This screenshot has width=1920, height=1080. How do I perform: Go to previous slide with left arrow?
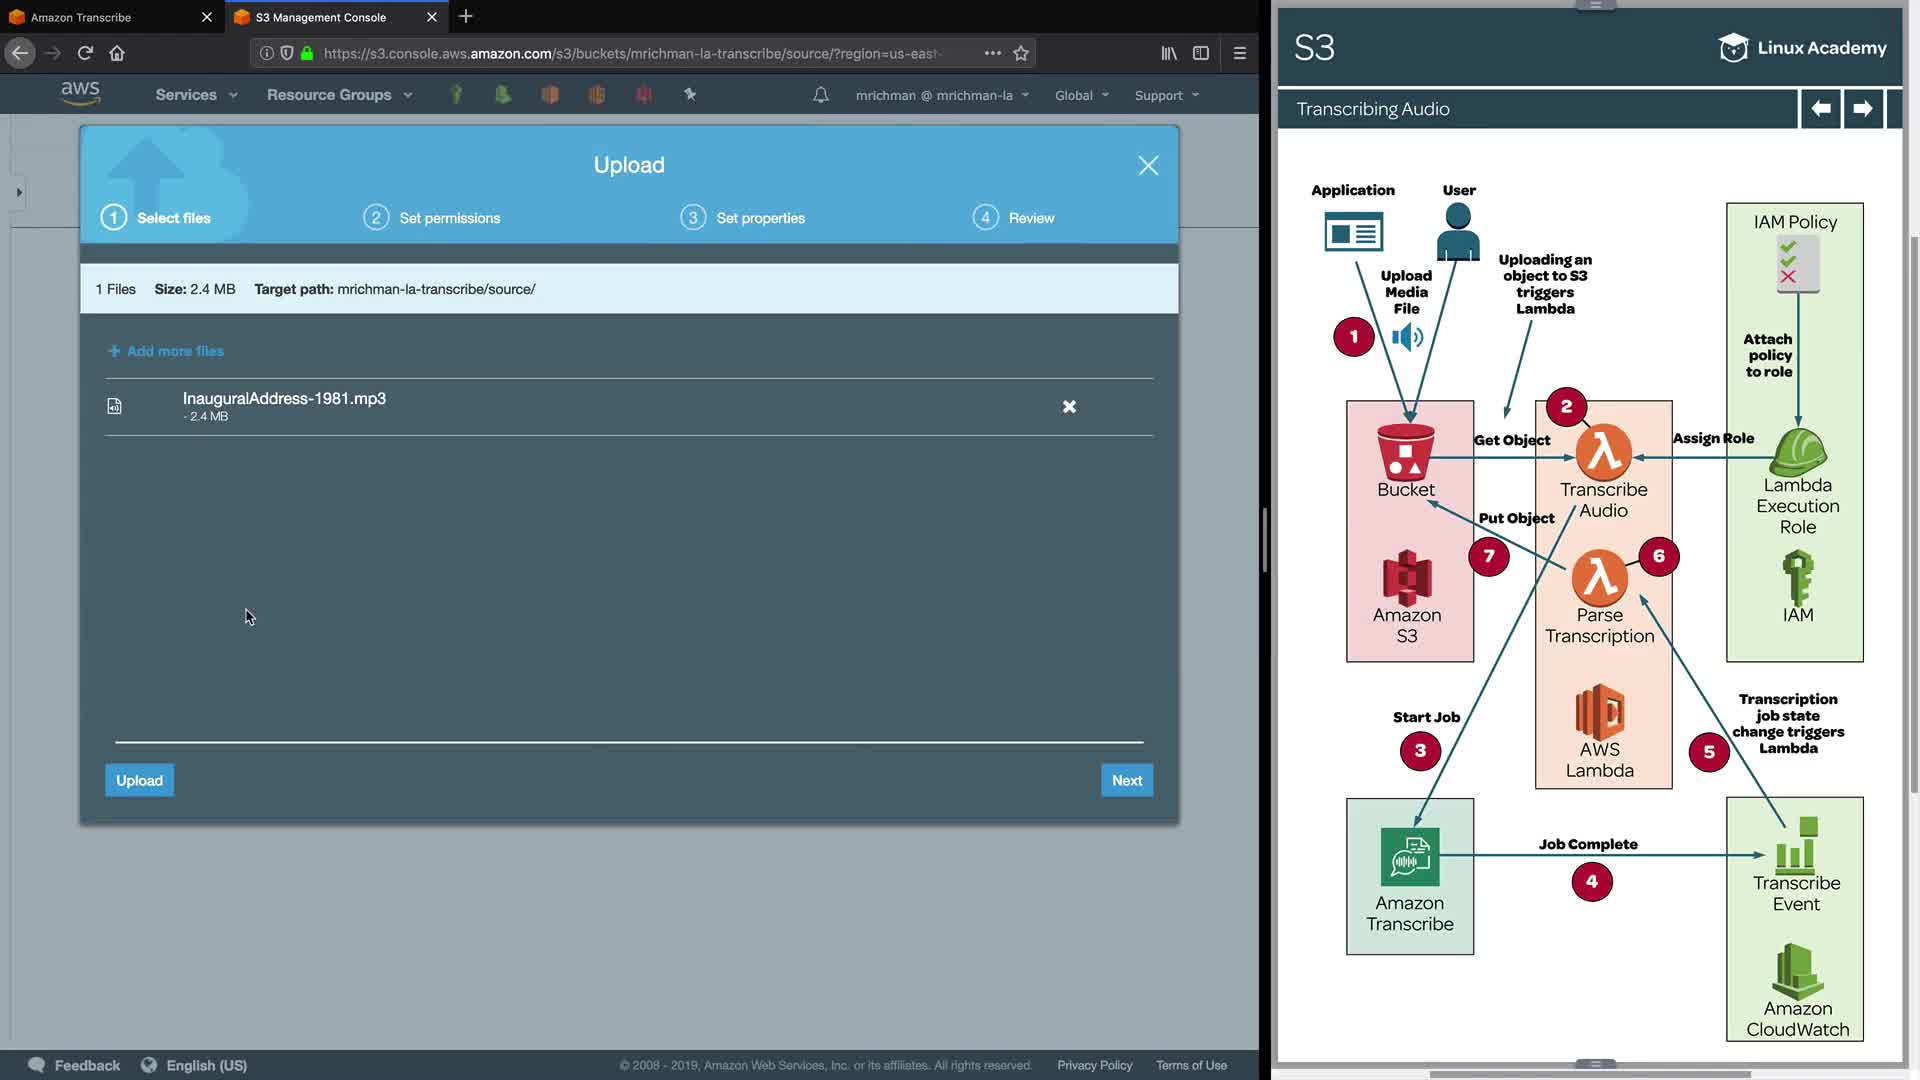click(x=1820, y=108)
